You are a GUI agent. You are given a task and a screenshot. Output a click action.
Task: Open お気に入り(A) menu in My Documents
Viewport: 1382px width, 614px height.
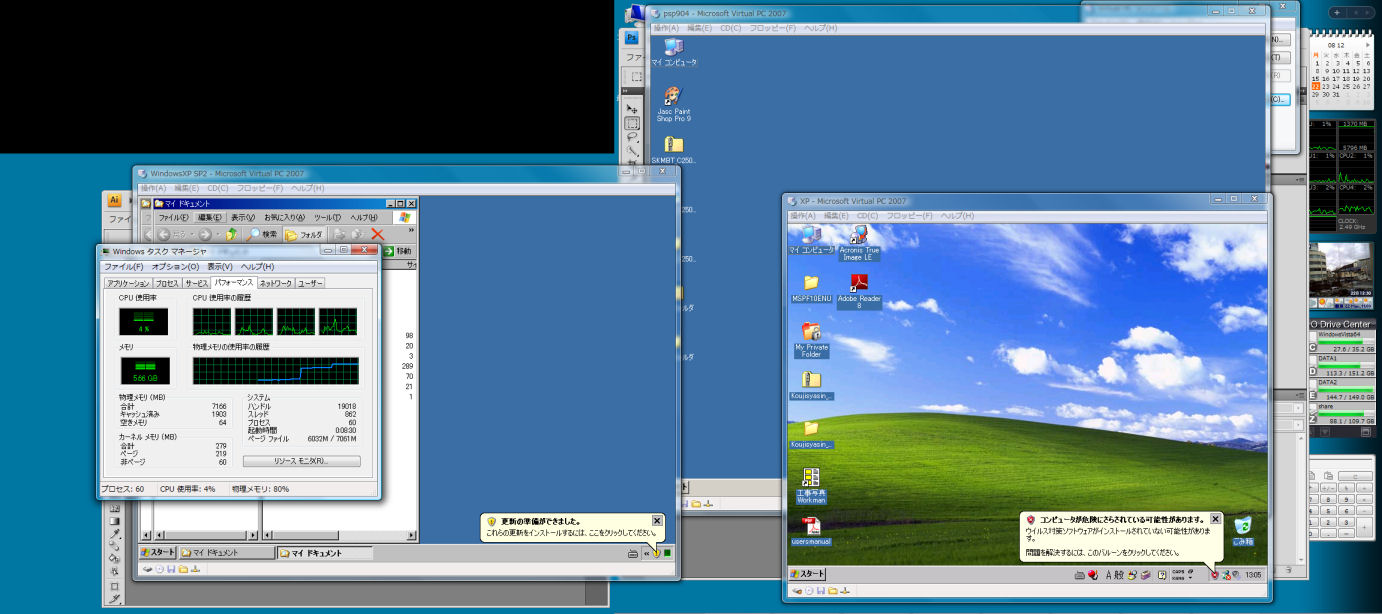[x=285, y=218]
